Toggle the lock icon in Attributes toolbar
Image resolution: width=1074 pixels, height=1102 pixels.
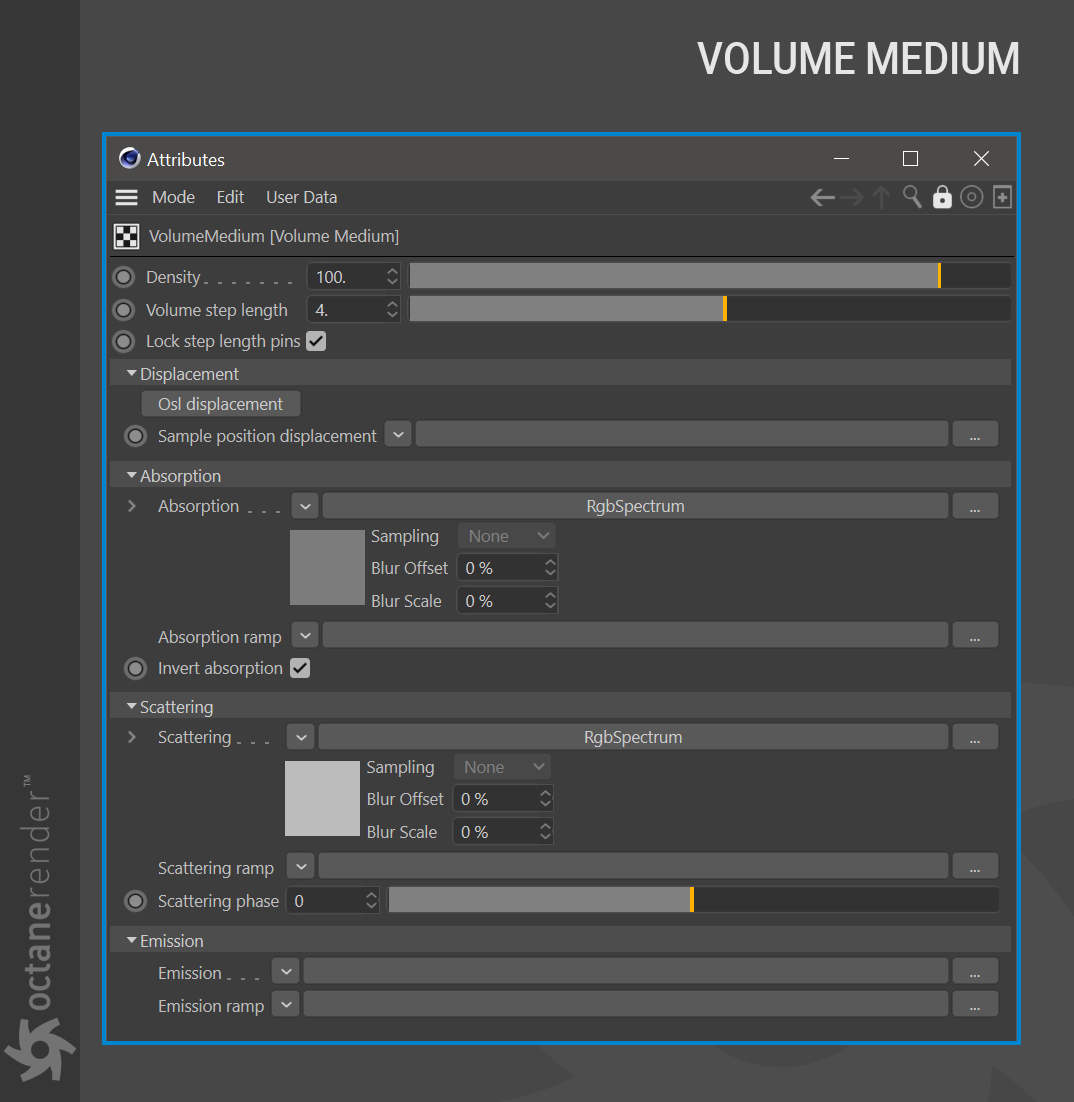(942, 197)
